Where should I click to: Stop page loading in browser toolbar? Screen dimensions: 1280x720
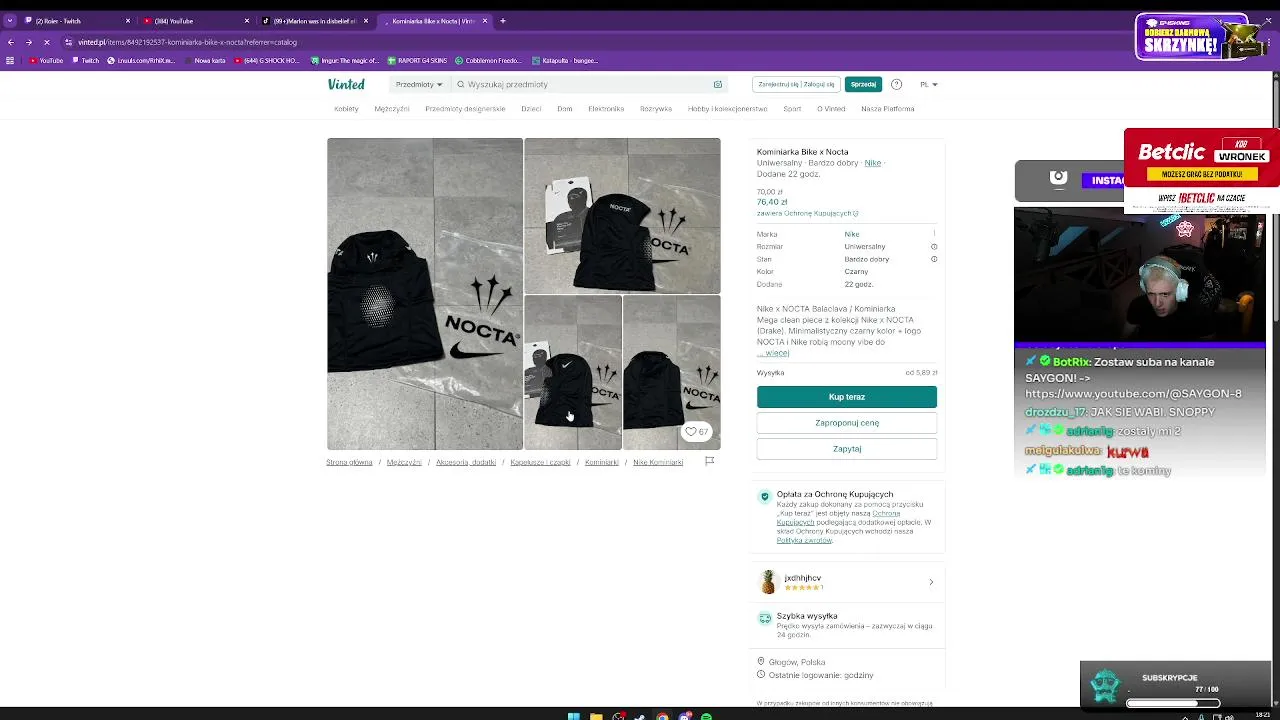click(x=46, y=42)
